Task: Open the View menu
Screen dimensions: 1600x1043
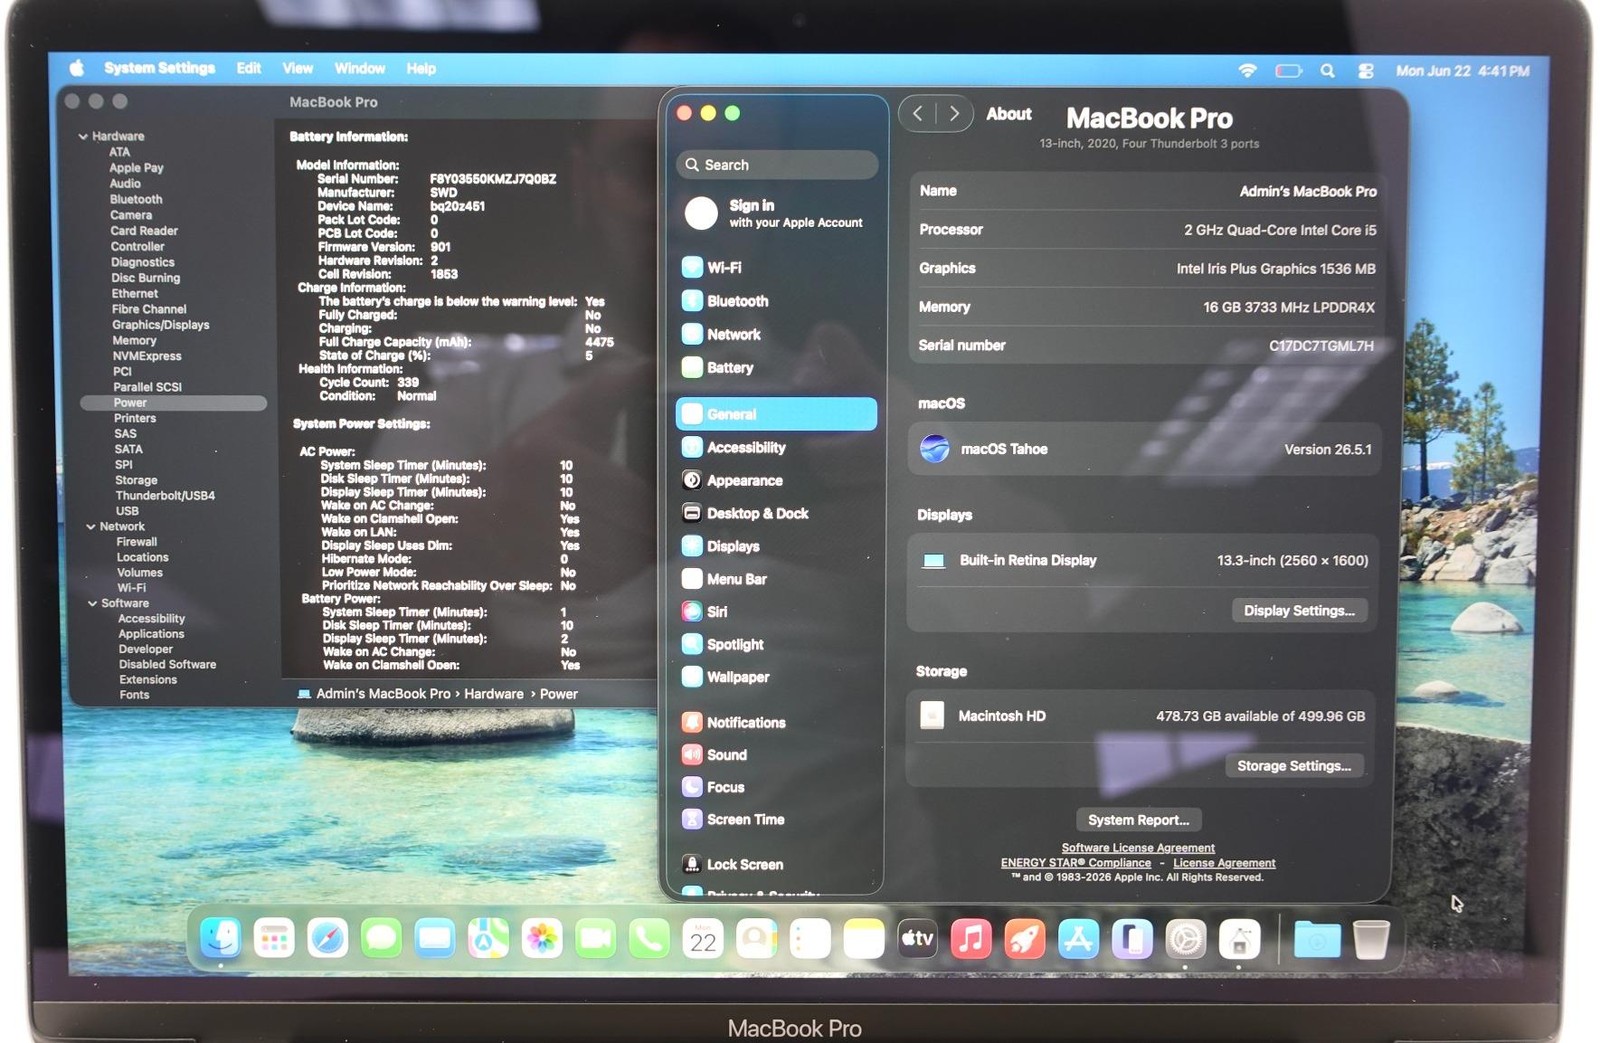Action: [x=298, y=68]
